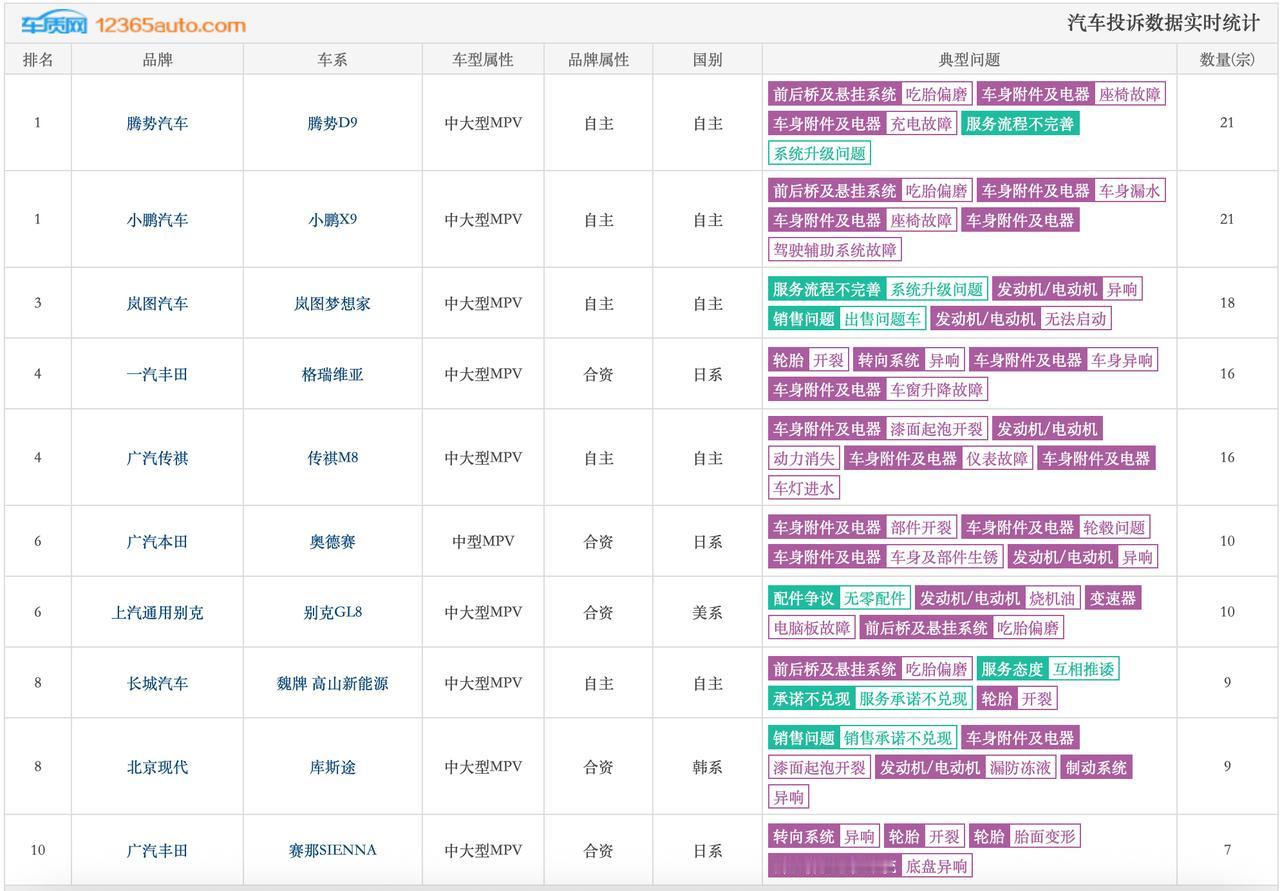Open the 一汽丰田 brand link
Viewport: 1280px width, 891px height.
(x=157, y=375)
